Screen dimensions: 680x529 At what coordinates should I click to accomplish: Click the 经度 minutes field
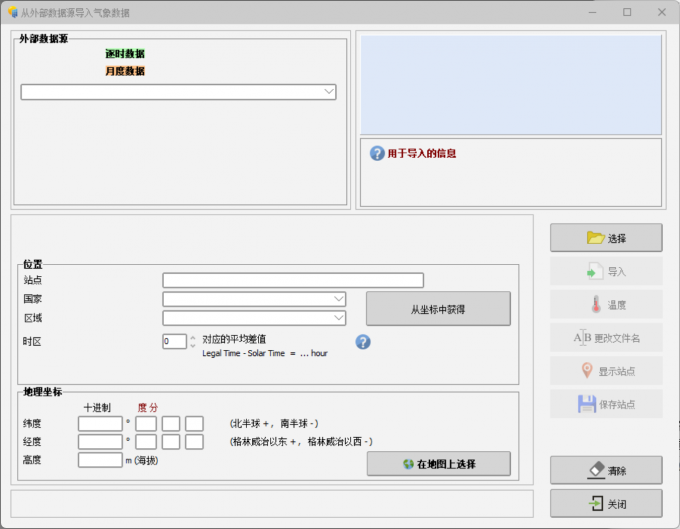171,442
